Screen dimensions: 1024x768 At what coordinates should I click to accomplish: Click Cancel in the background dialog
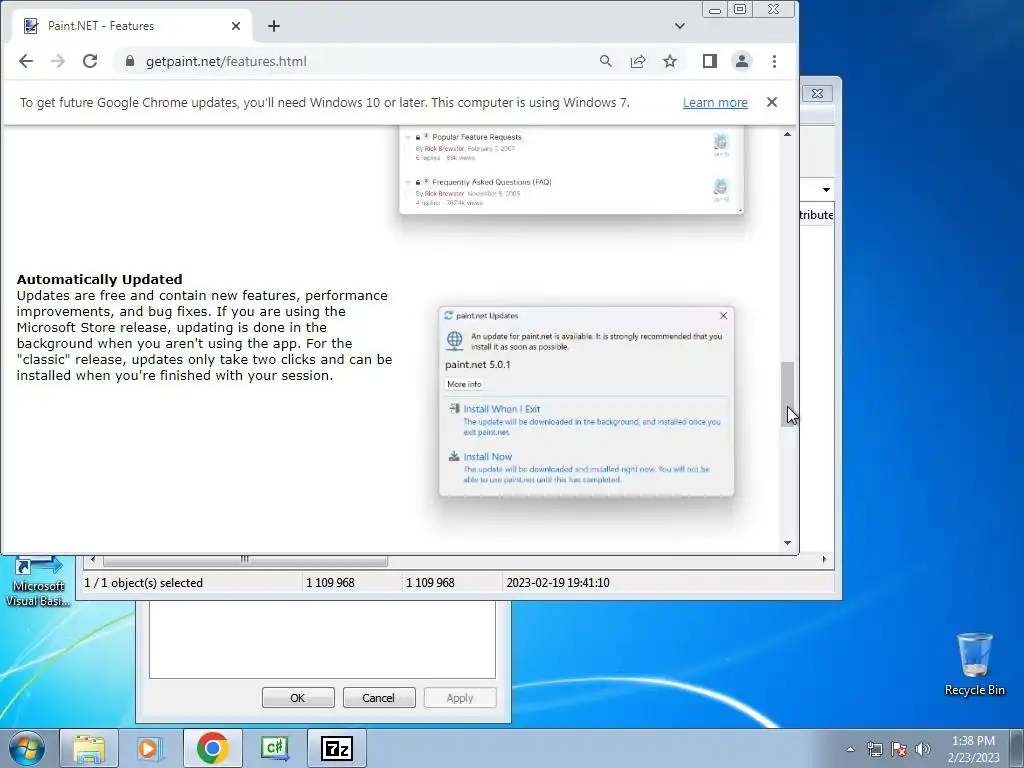coord(379,697)
